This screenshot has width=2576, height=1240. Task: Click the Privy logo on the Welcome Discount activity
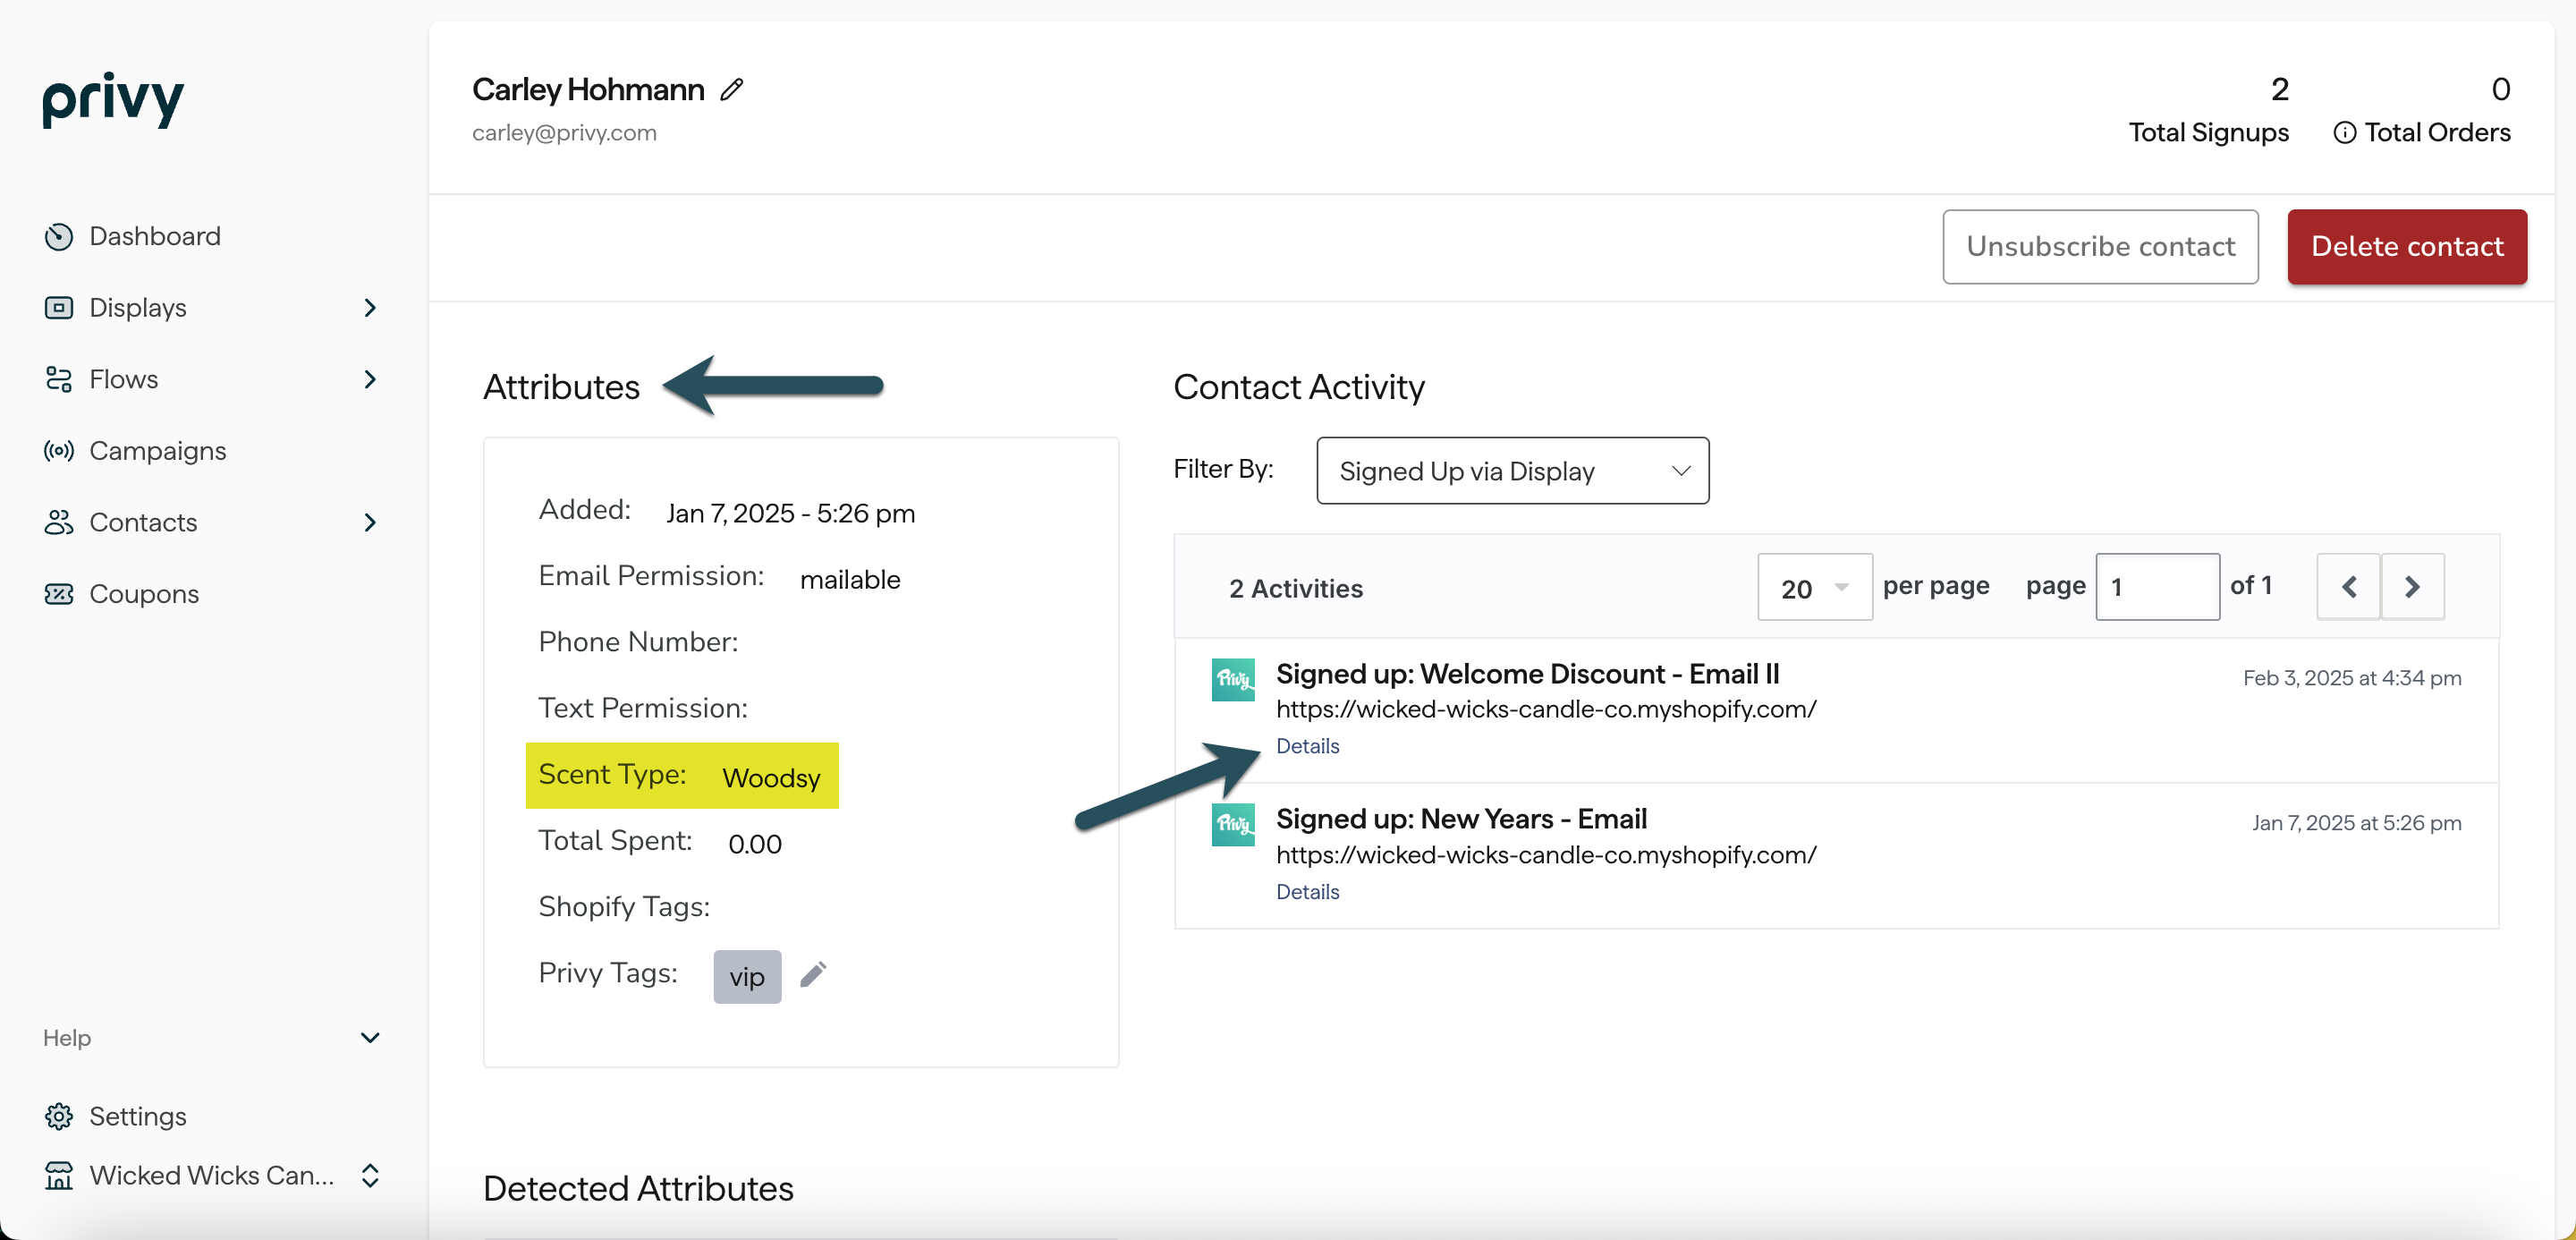pos(1233,680)
